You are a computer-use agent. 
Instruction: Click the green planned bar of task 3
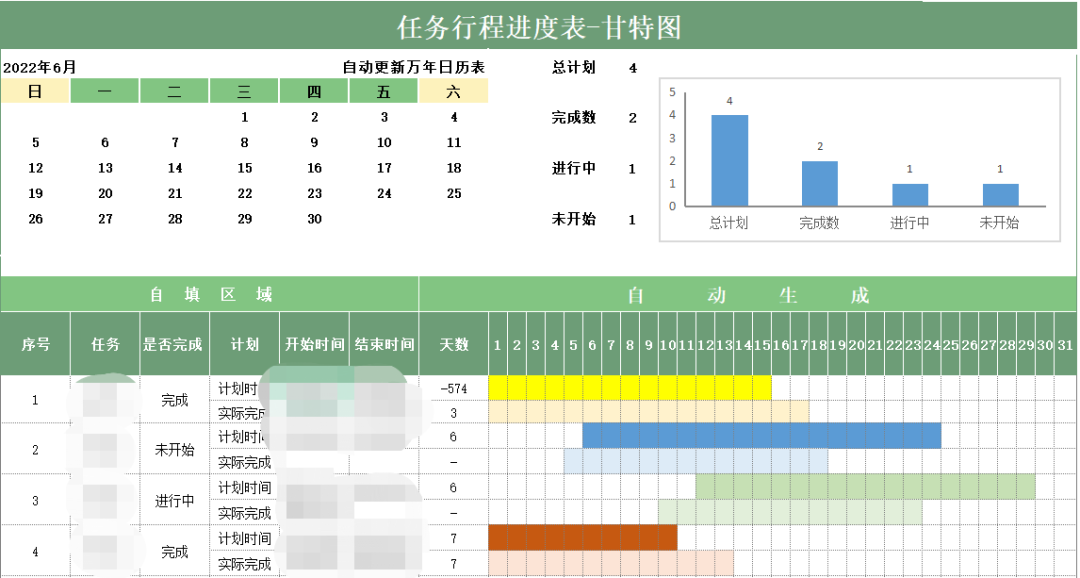coord(865,486)
